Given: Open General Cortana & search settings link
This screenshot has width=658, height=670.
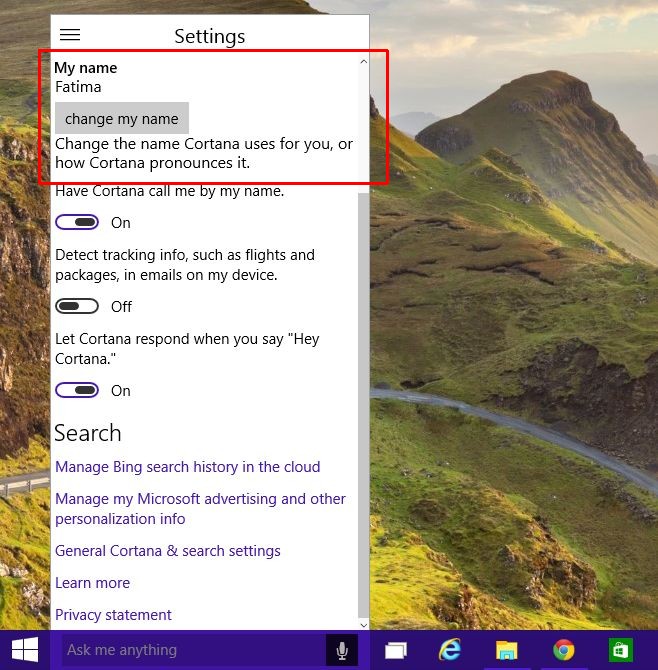Looking at the screenshot, I should coord(168,551).
